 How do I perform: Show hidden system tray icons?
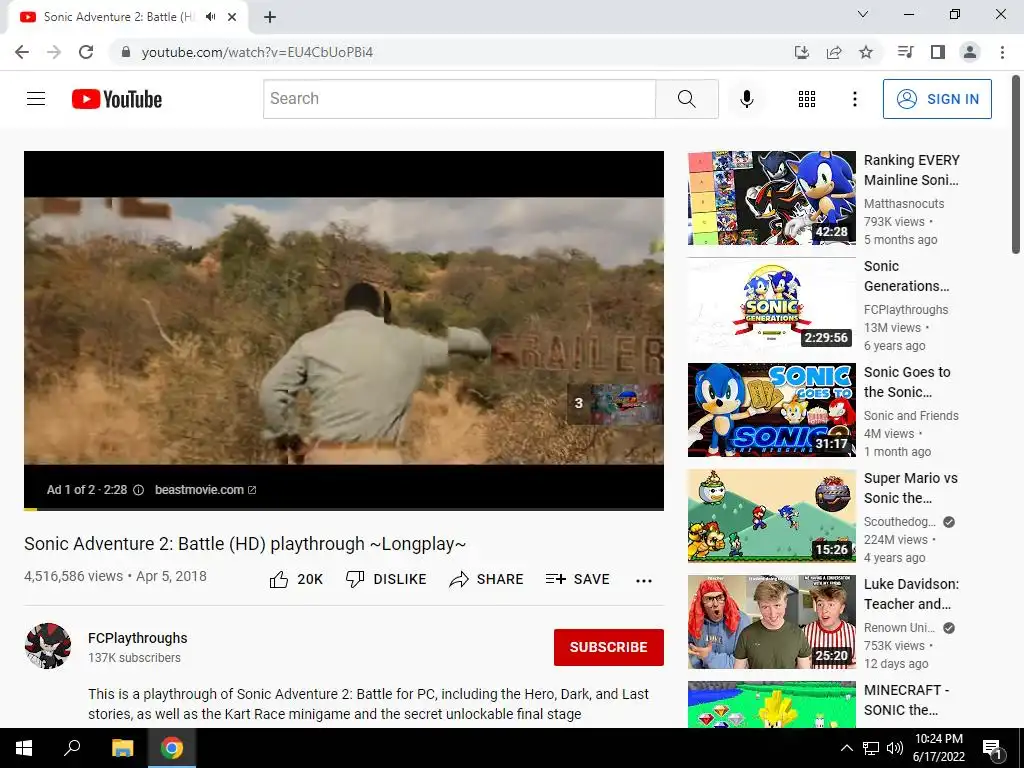(846, 748)
